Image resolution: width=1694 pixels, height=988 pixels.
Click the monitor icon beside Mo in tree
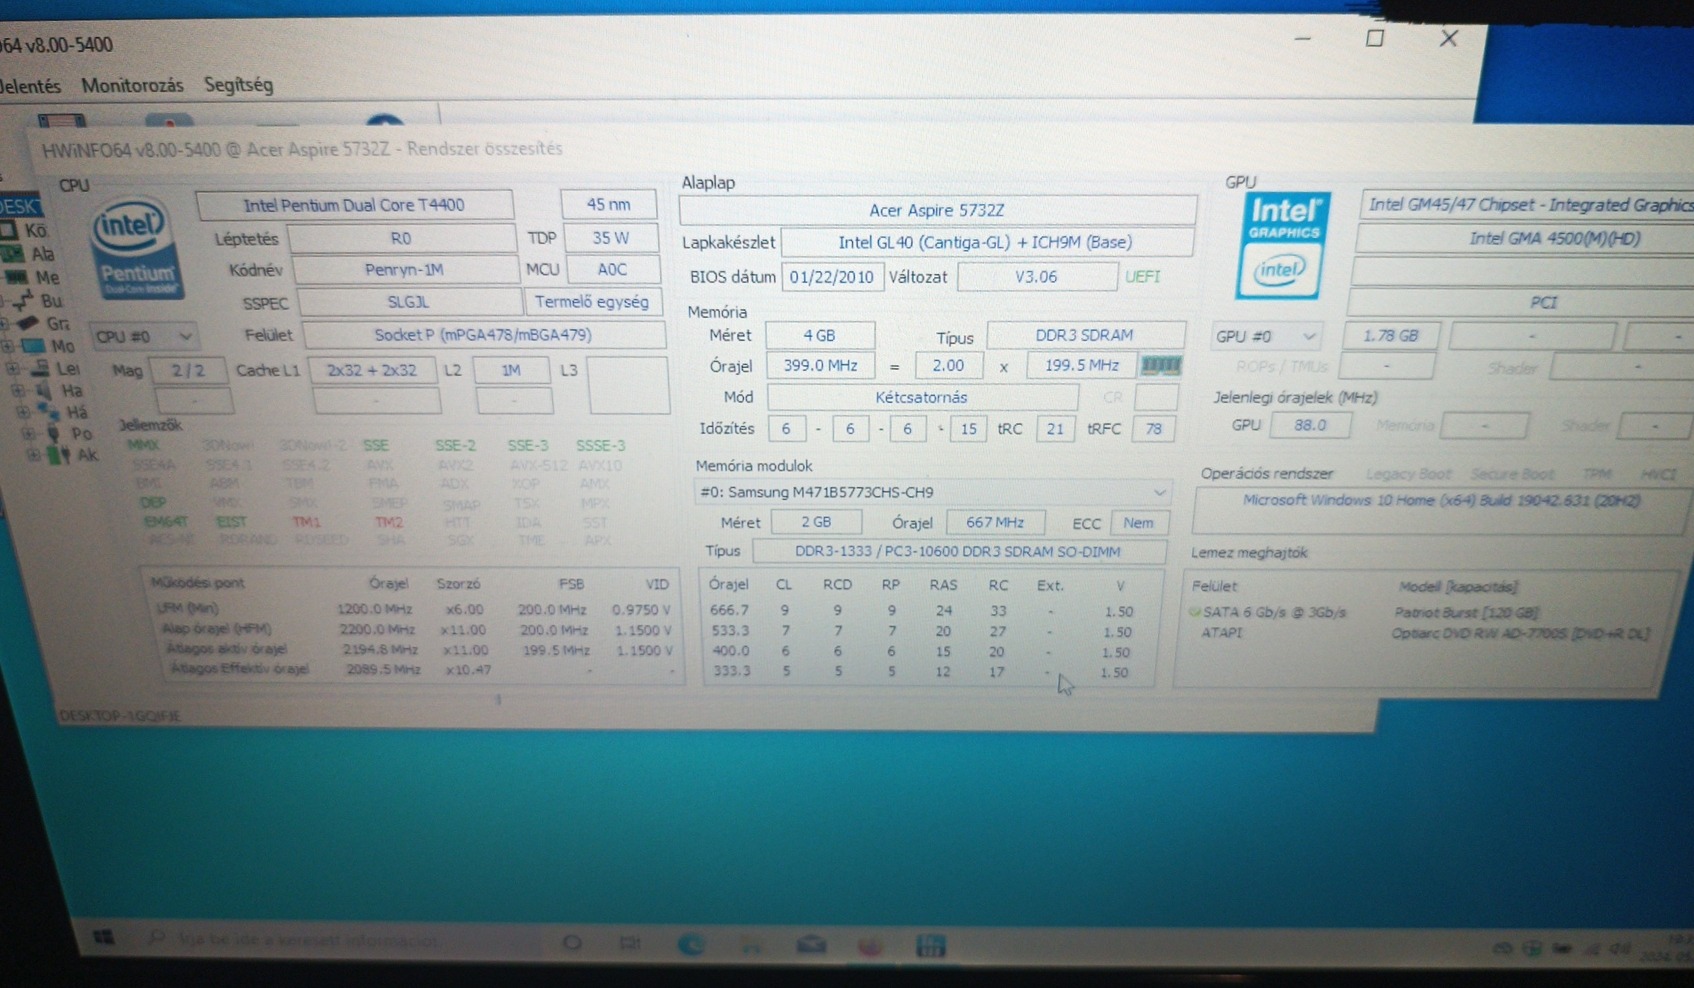tap(33, 346)
